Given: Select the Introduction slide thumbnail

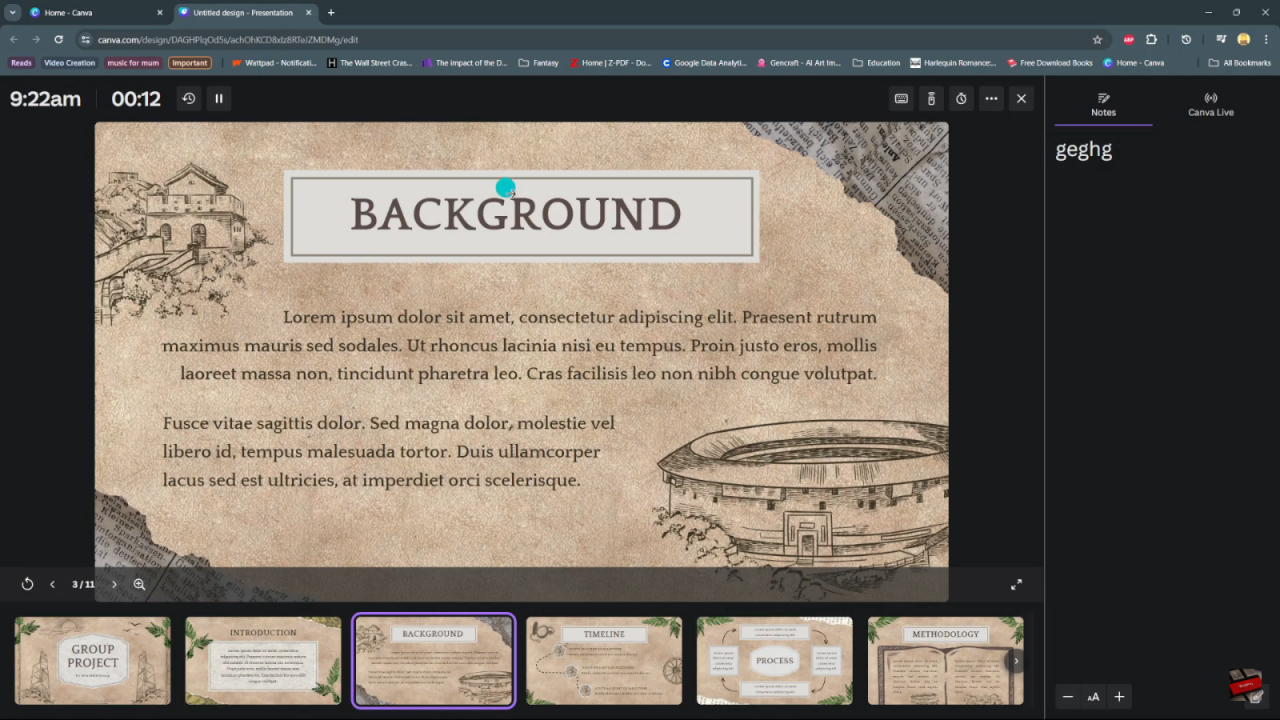Looking at the screenshot, I should [x=263, y=660].
